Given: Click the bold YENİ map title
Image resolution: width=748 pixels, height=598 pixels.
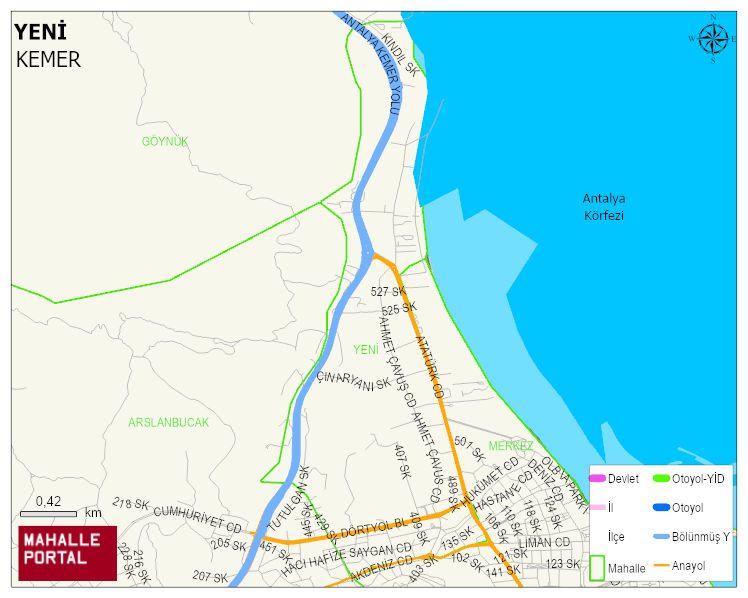Looking at the screenshot, I should (41, 32).
